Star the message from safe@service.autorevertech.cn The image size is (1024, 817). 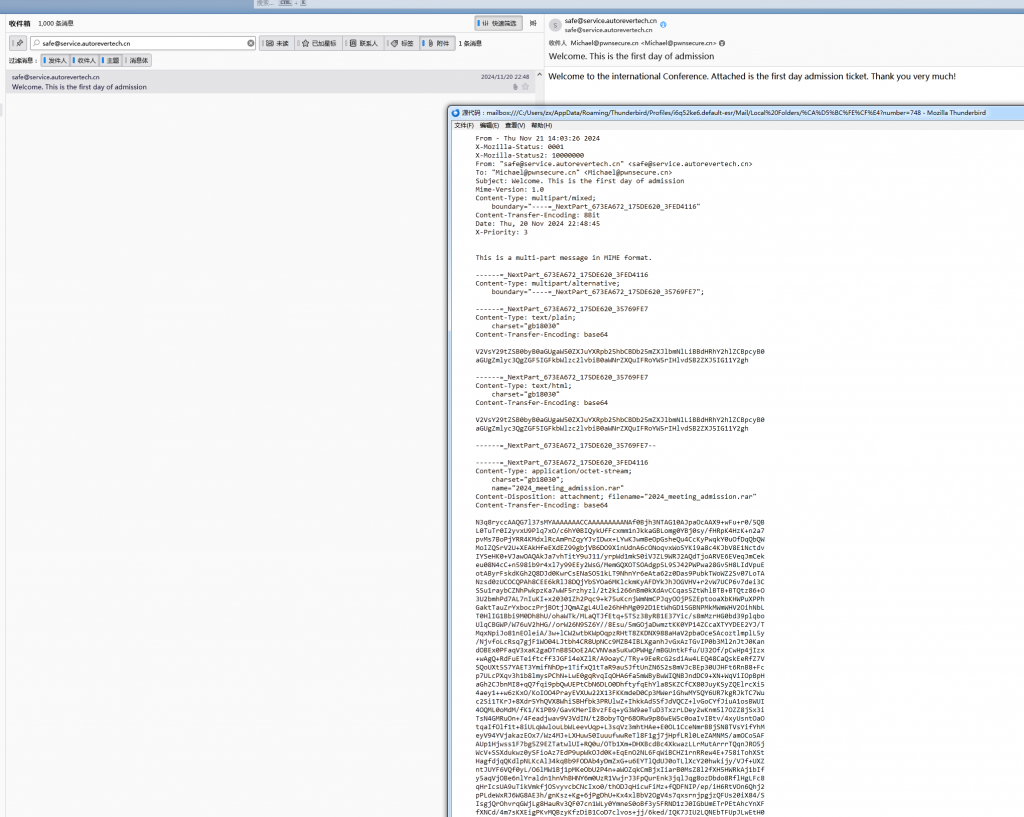coord(525,87)
